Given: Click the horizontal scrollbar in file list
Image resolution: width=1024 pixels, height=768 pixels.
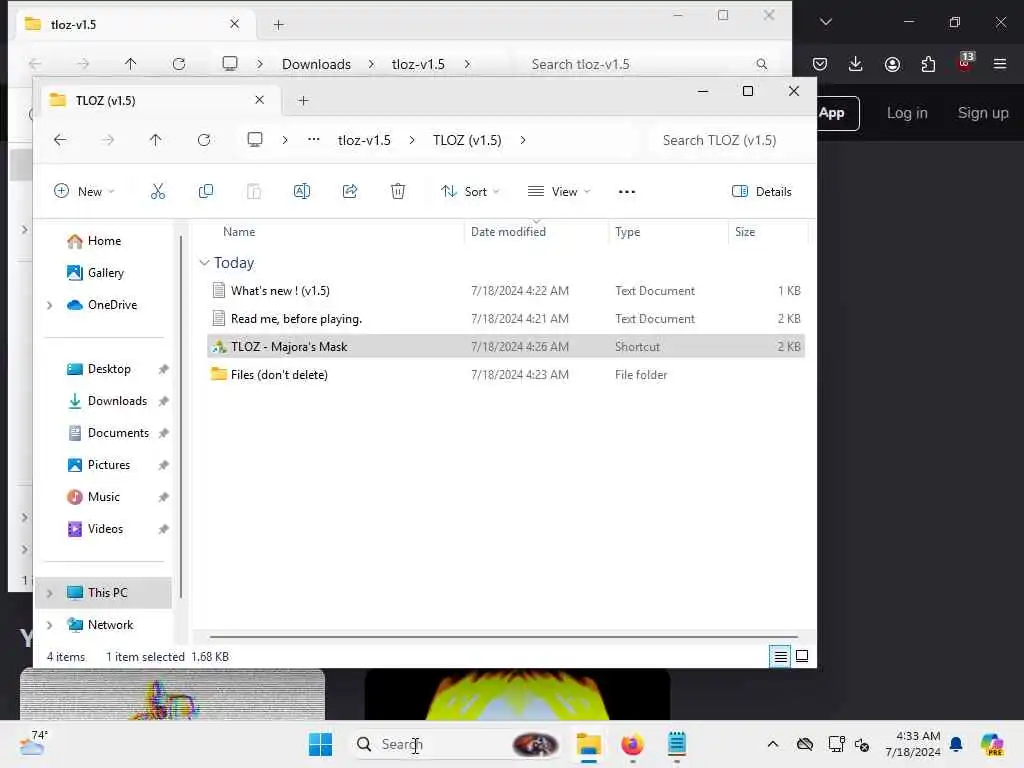Looking at the screenshot, I should tap(504, 636).
